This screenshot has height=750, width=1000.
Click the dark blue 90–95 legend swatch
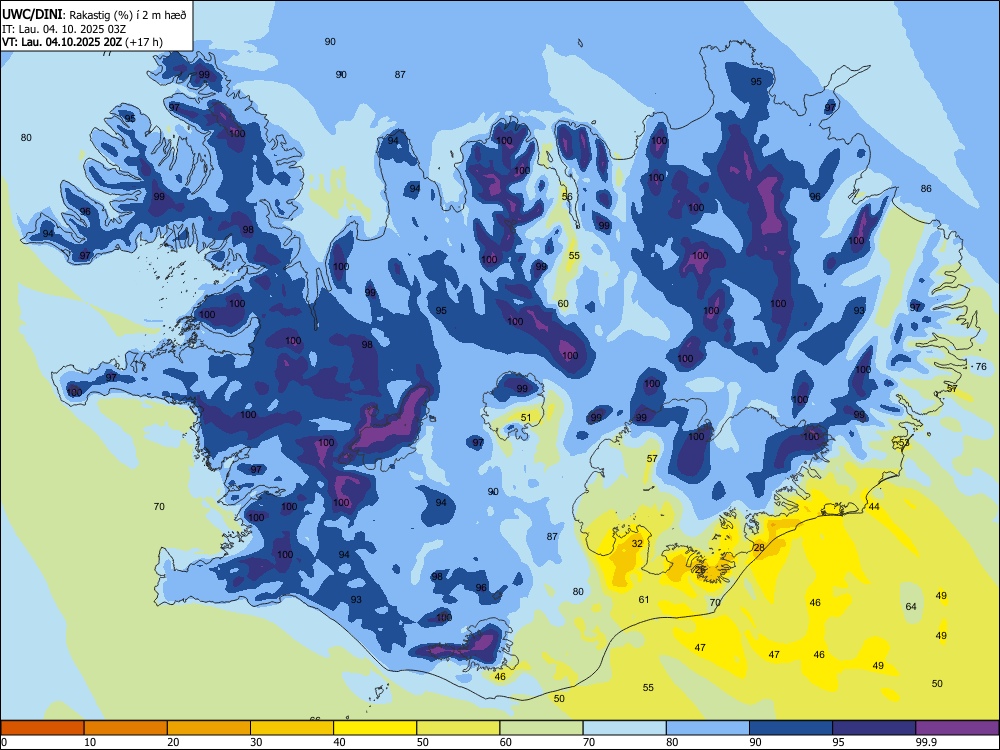pyautogui.click(x=791, y=728)
